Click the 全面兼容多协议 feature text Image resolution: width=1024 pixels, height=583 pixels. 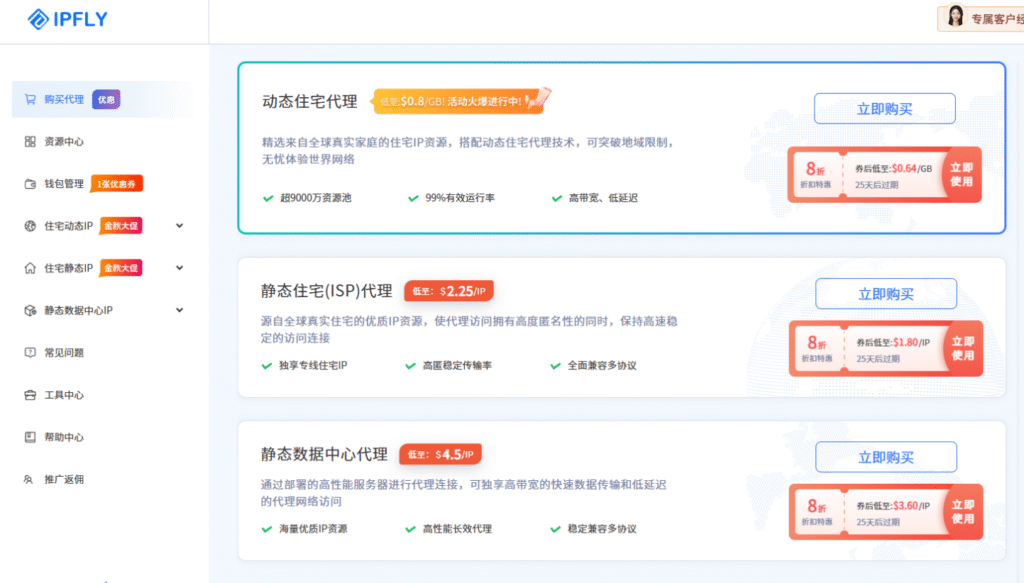601,366
